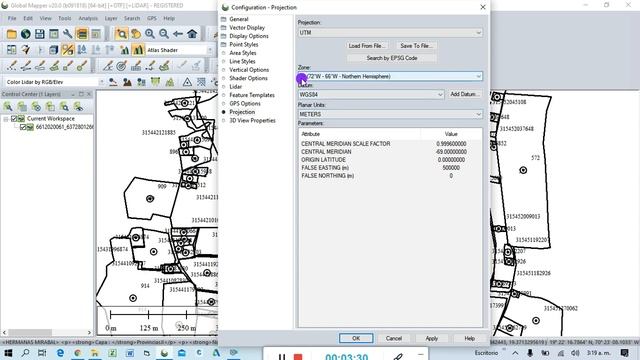
Task: Select FALSE EASTING parameter row
Action: click(x=390, y=168)
